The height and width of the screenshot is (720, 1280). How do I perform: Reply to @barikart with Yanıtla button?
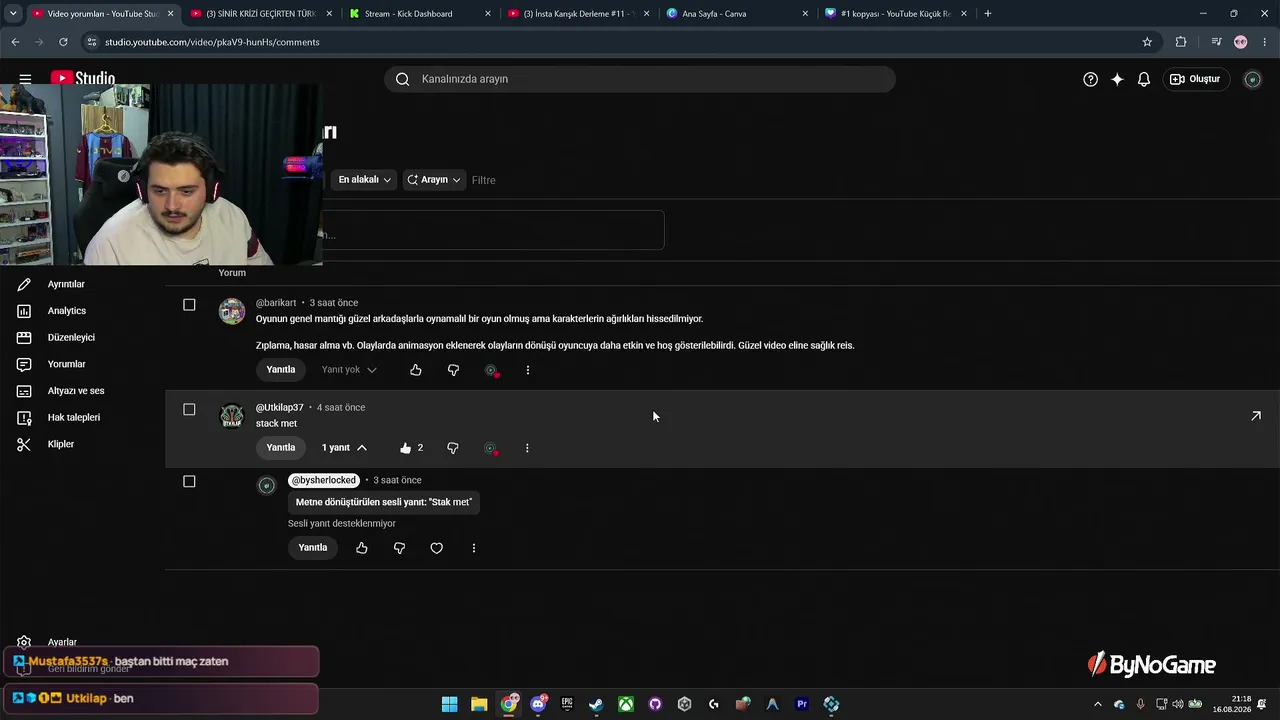tap(281, 370)
